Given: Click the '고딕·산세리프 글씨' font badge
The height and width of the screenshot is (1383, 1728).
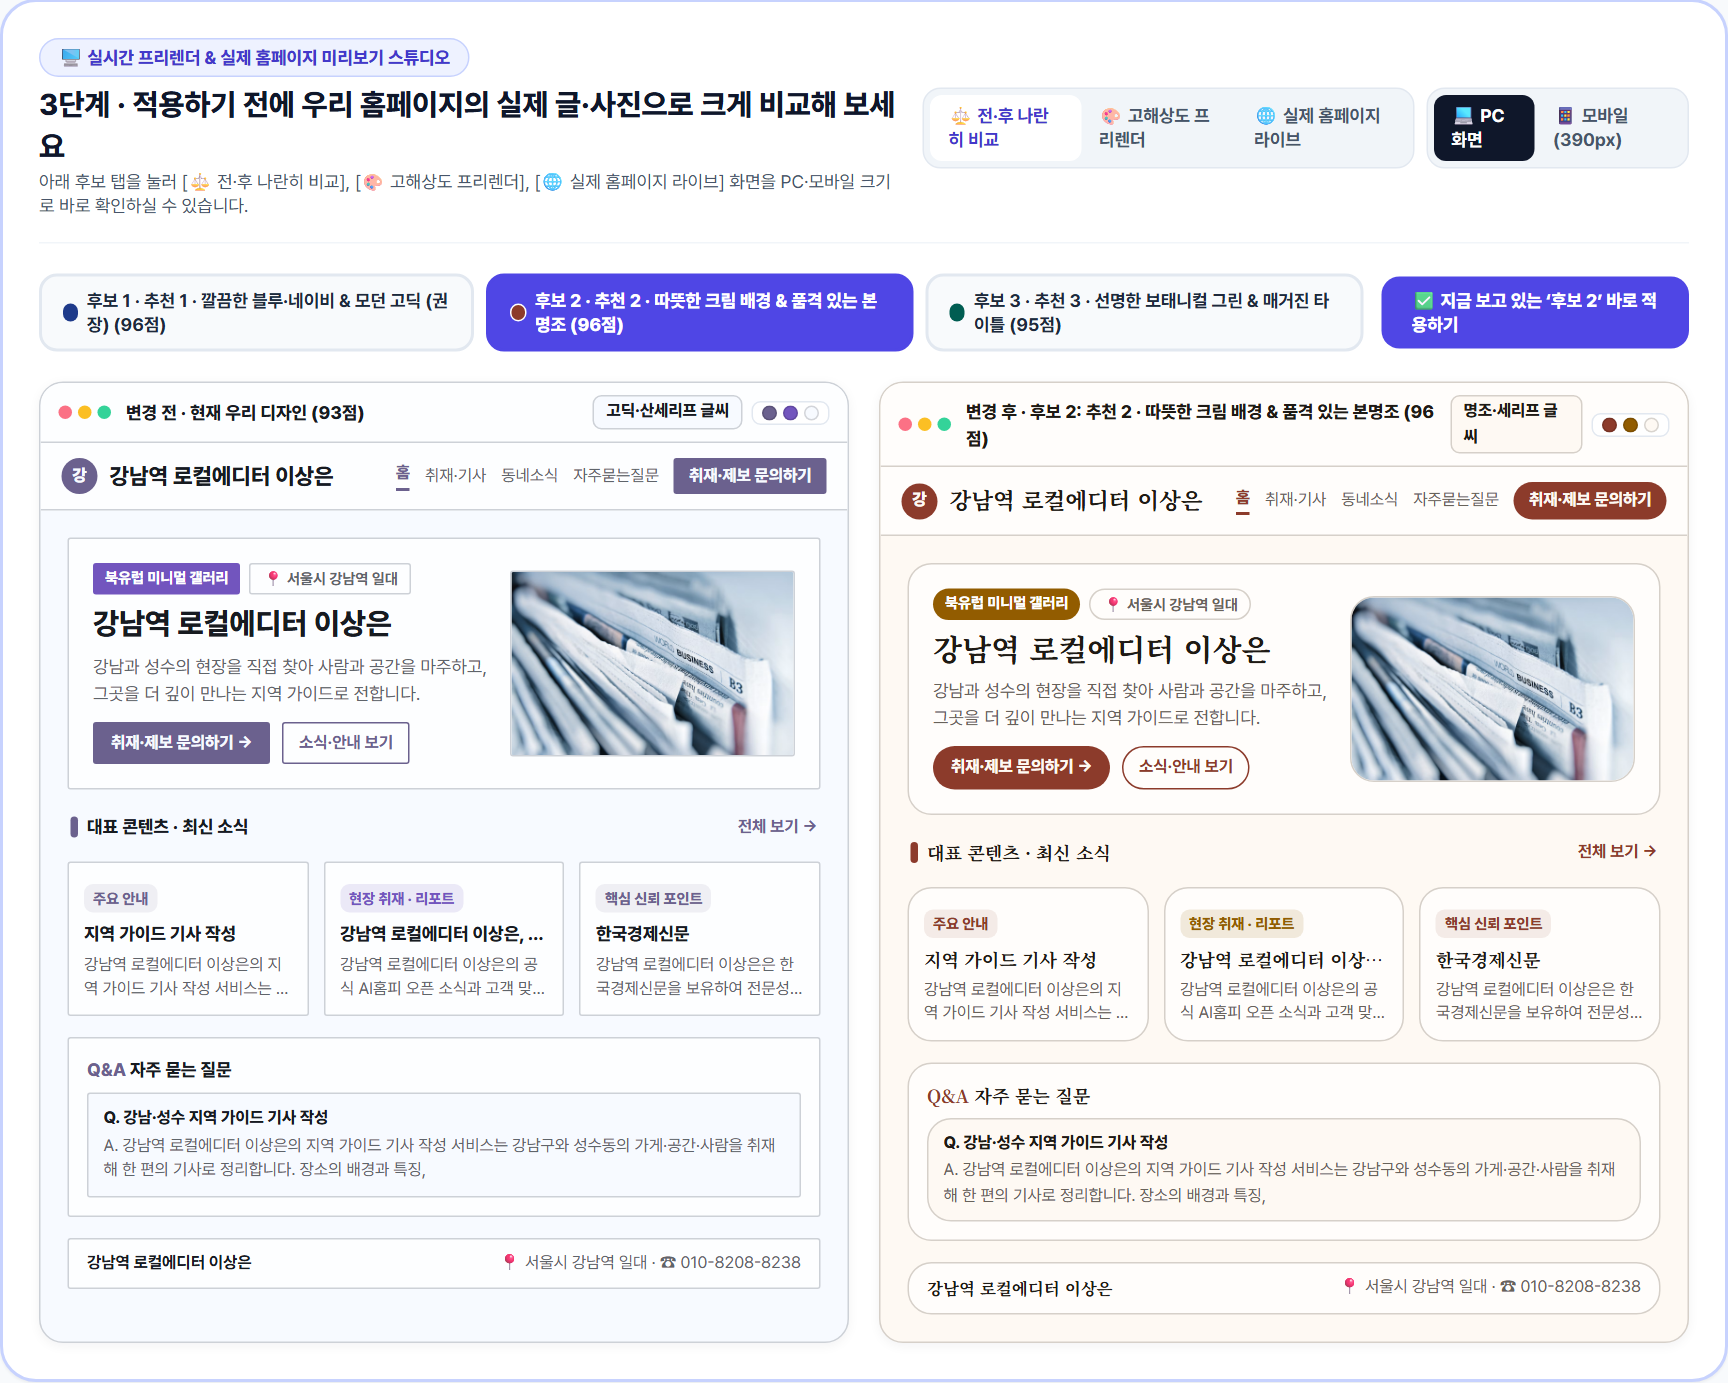Looking at the screenshot, I should click(x=667, y=412).
